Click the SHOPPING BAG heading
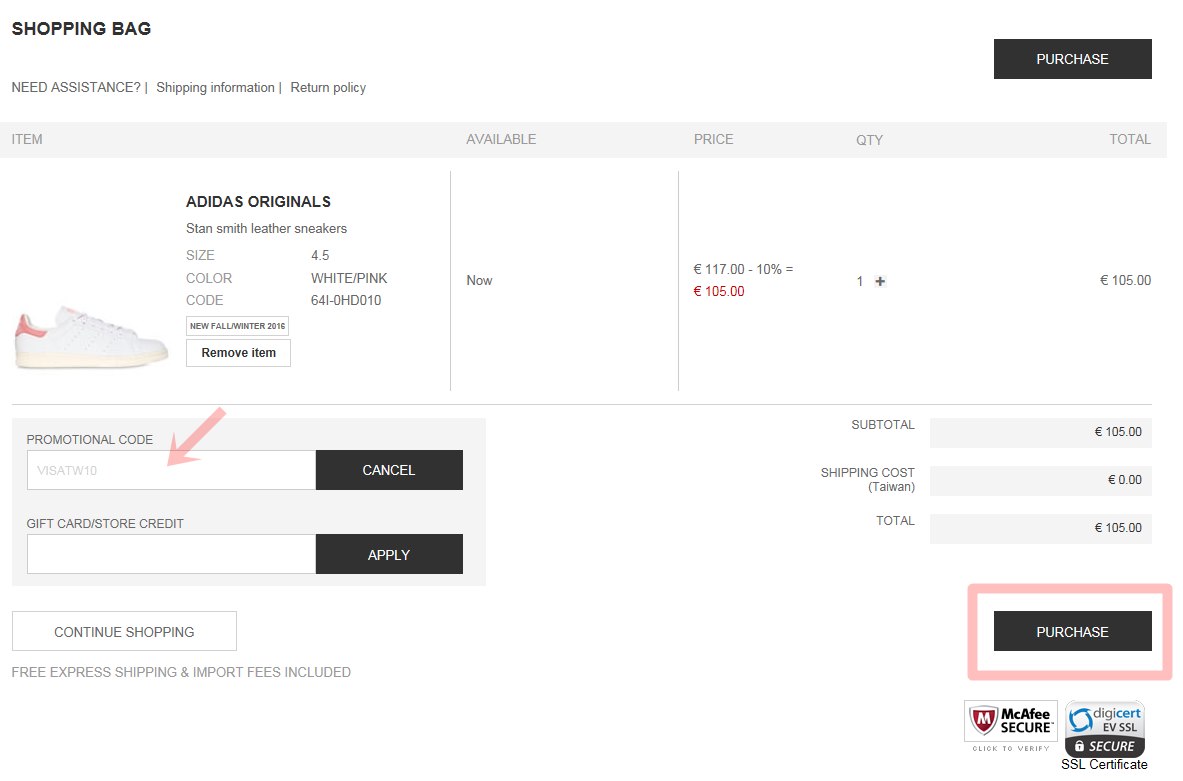Screen dimensions: 1183x781 (x=81, y=29)
